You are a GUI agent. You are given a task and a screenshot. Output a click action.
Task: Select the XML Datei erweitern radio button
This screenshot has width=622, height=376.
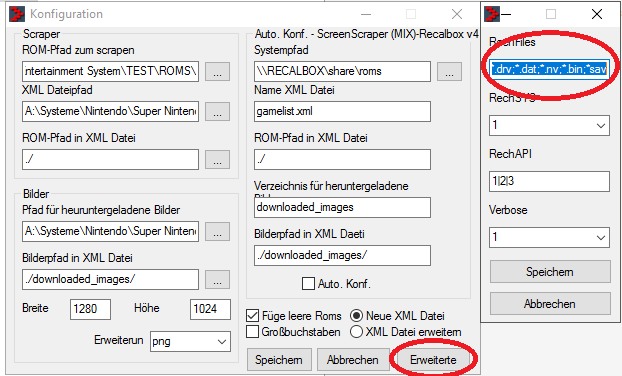tap(356, 332)
